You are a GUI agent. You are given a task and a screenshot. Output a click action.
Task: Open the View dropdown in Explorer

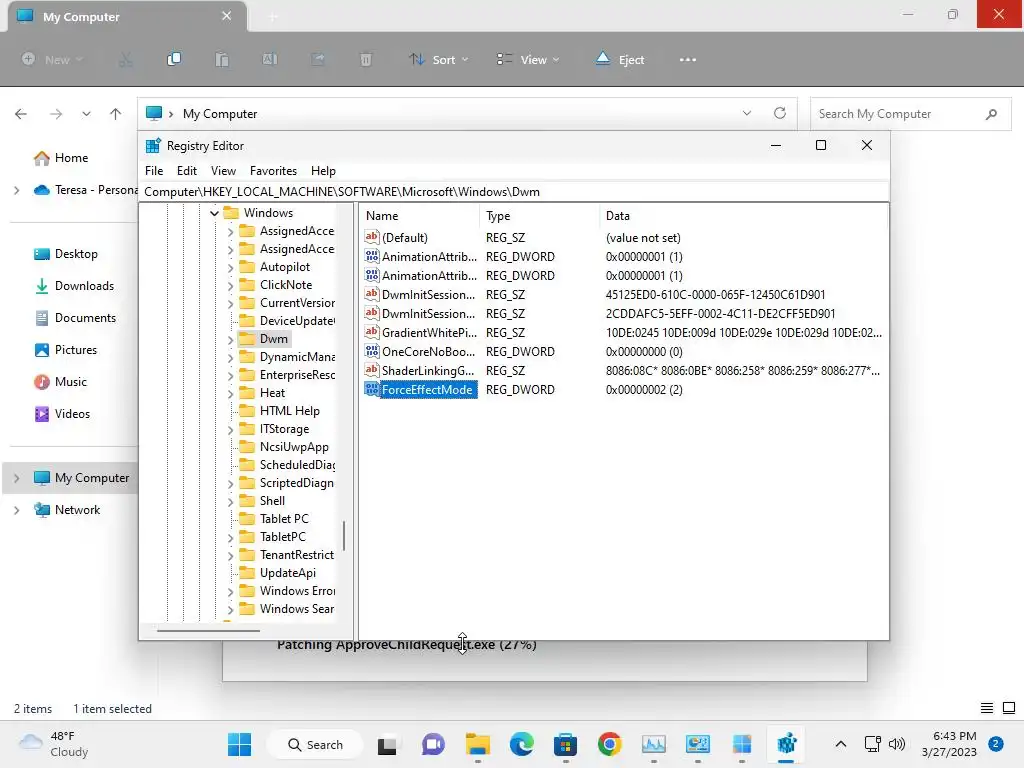pyautogui.click(x=528, y=59)
